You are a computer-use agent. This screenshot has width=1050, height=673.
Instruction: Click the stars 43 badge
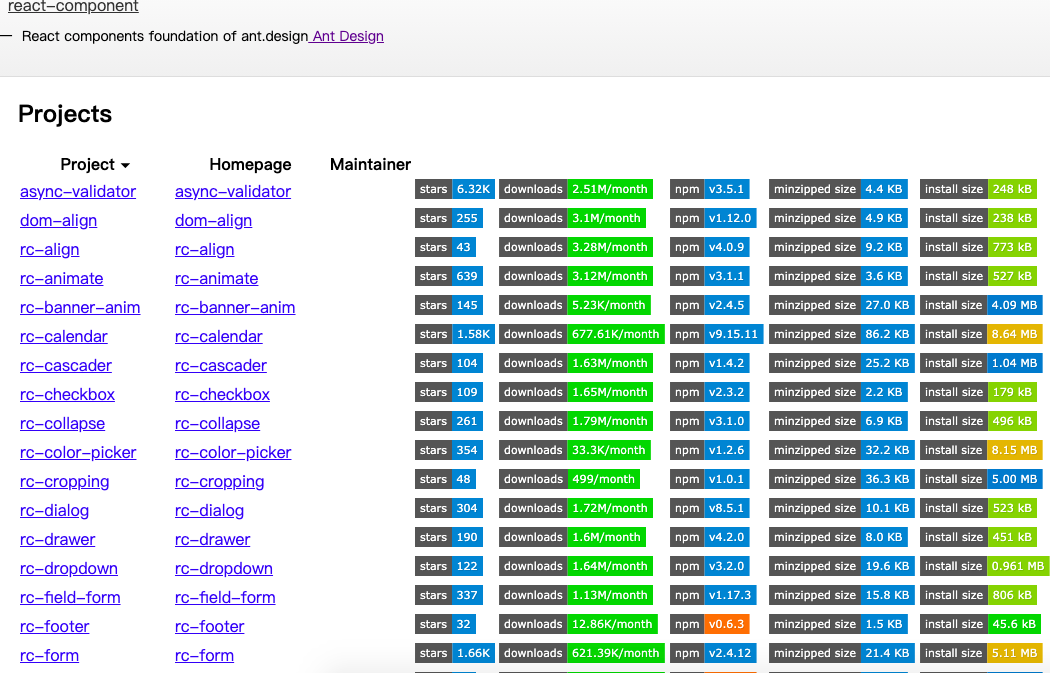point(445,247)
